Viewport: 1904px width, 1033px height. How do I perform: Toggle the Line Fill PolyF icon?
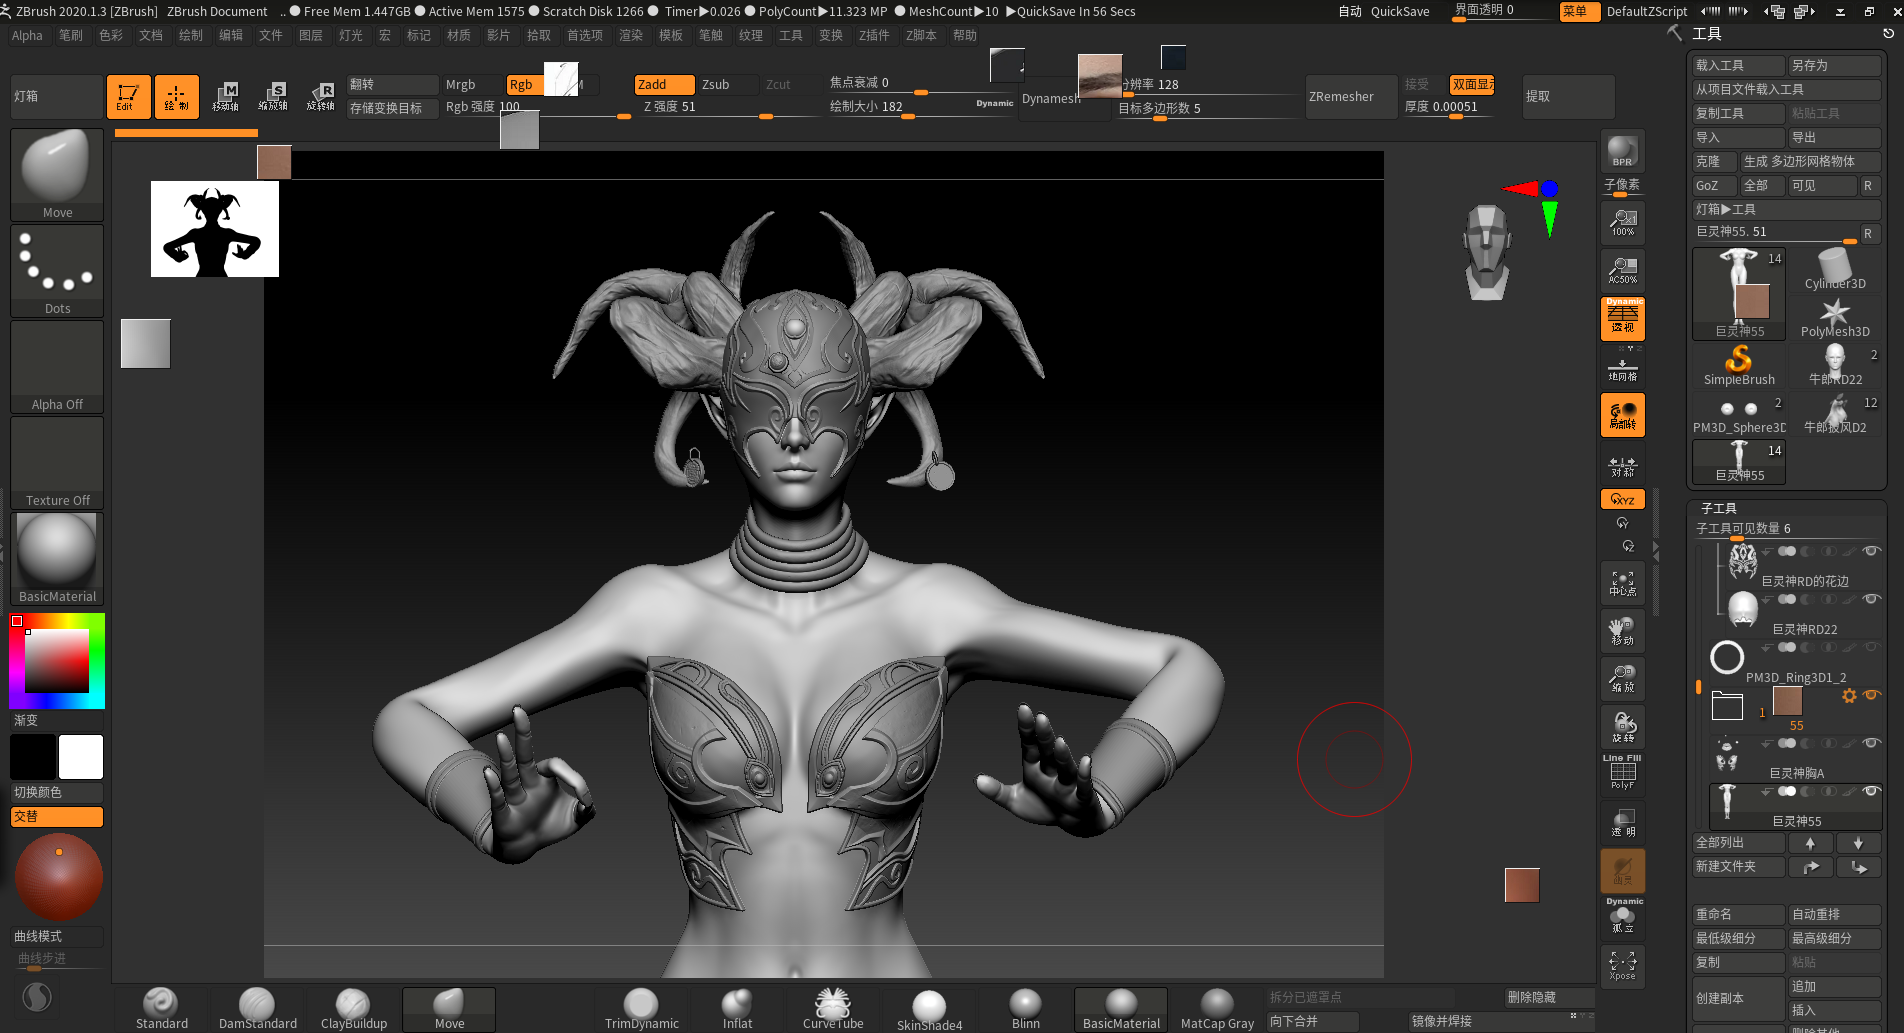1622,773
